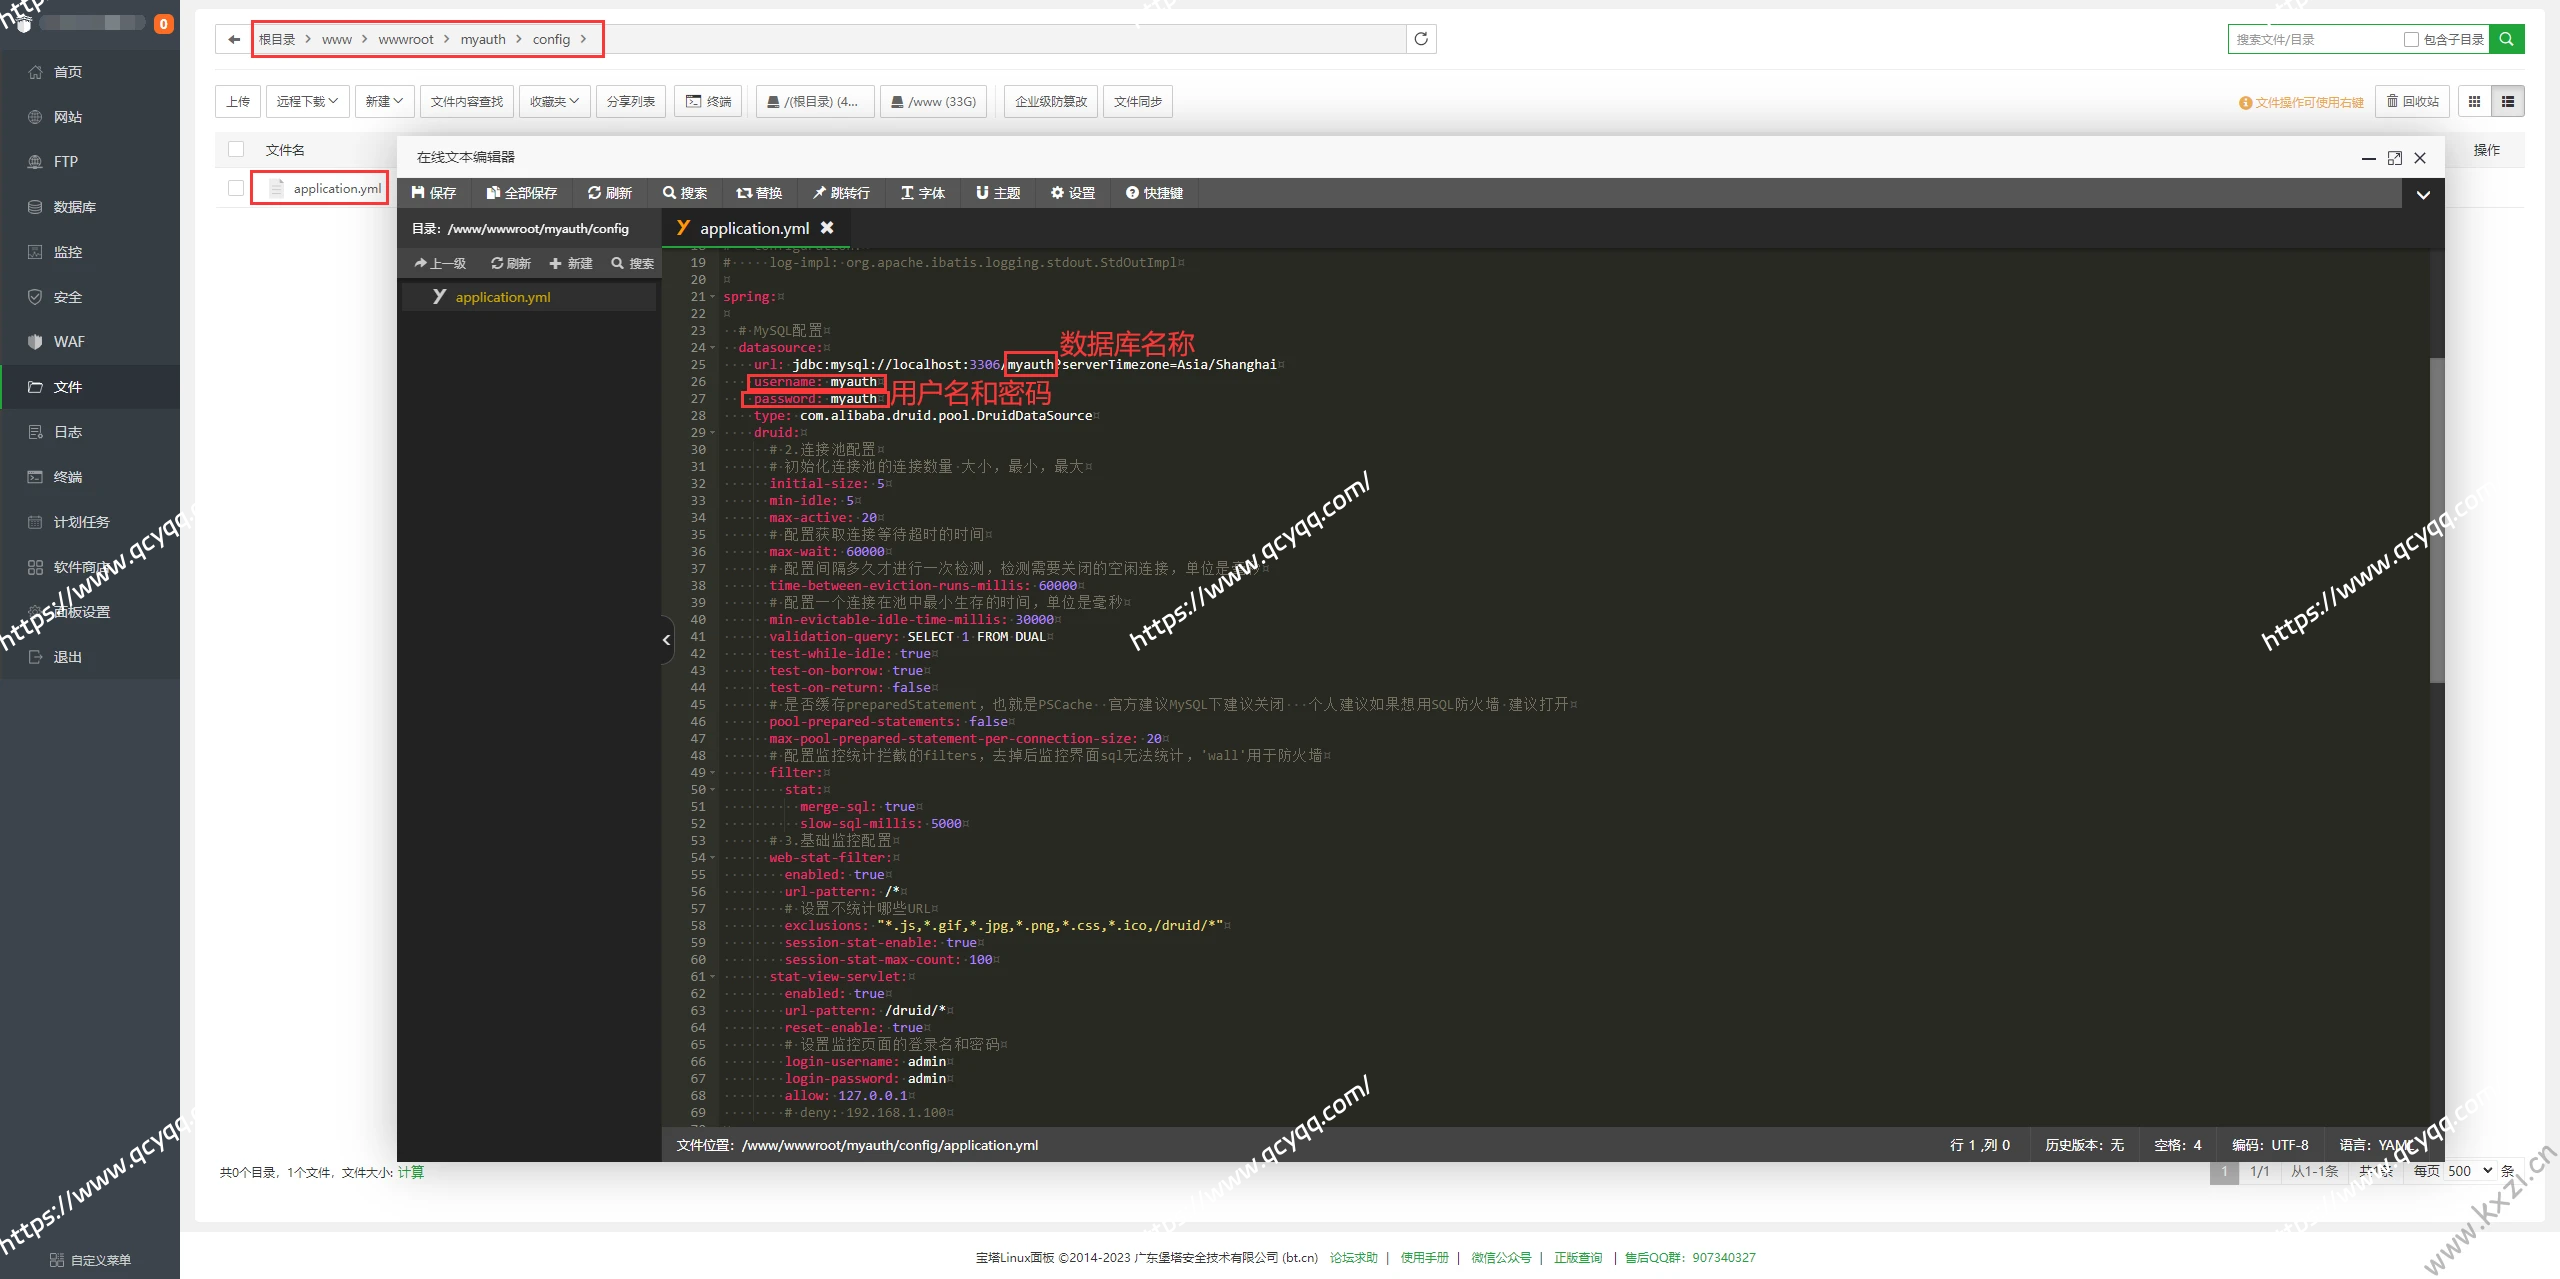
Task: Open the Recycle Bin (回收站)
Action: pos(2412,101)
